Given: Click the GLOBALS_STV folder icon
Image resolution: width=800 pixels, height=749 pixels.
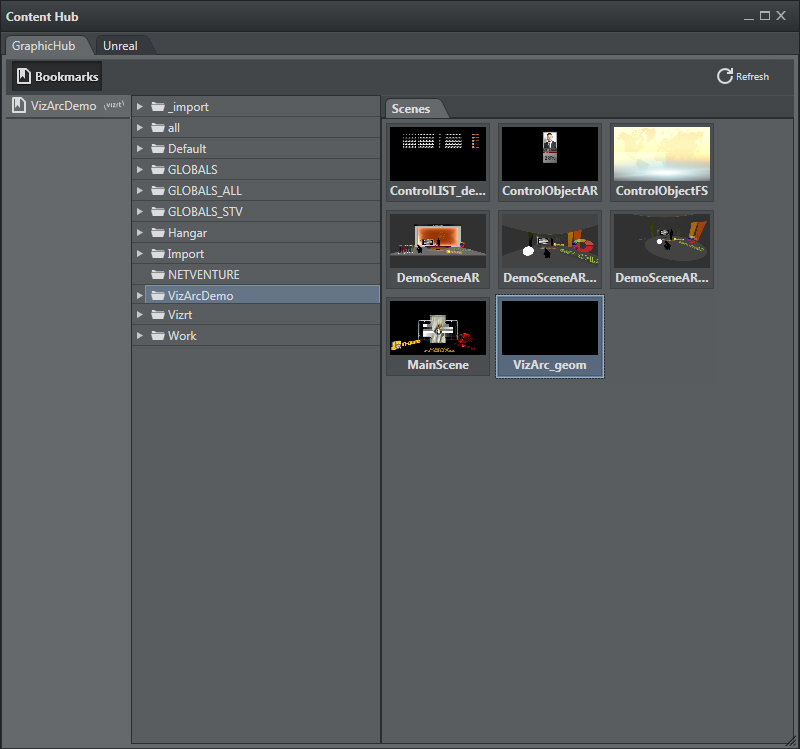Looking at the screenshot, I should (157, 212).
